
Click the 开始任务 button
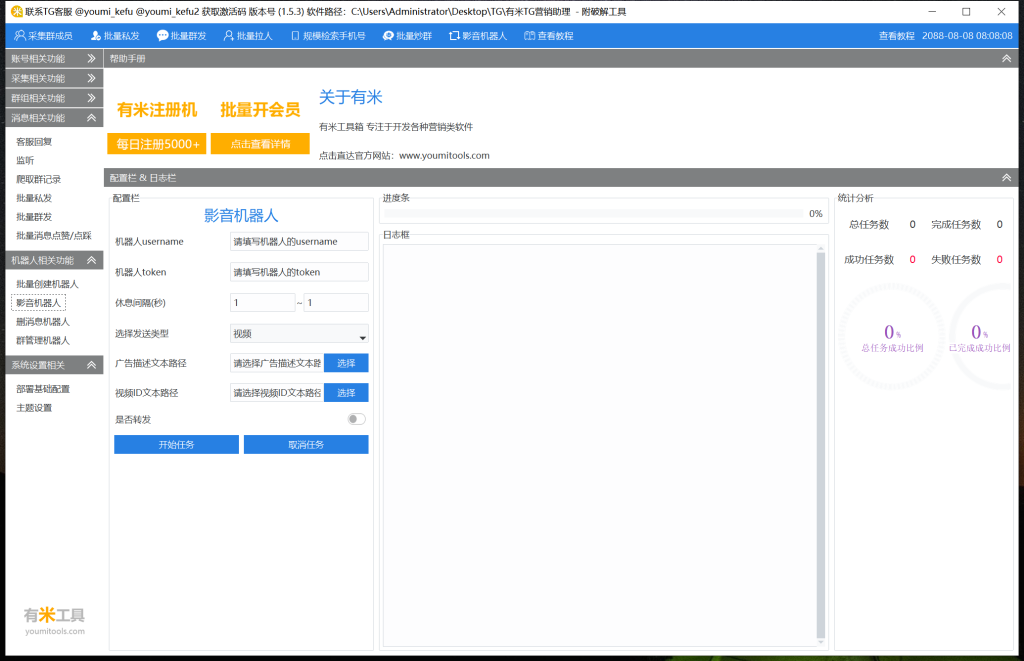176,445
